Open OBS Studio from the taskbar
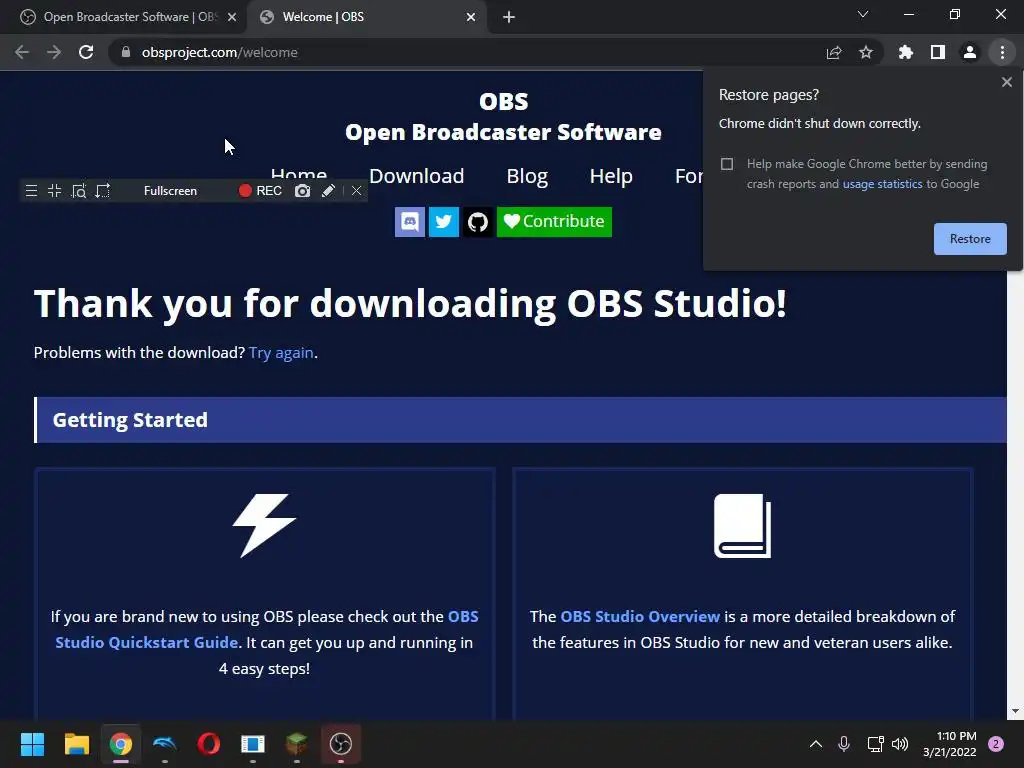The width and height of the screenshot is (1024, 768). point(341,744)
